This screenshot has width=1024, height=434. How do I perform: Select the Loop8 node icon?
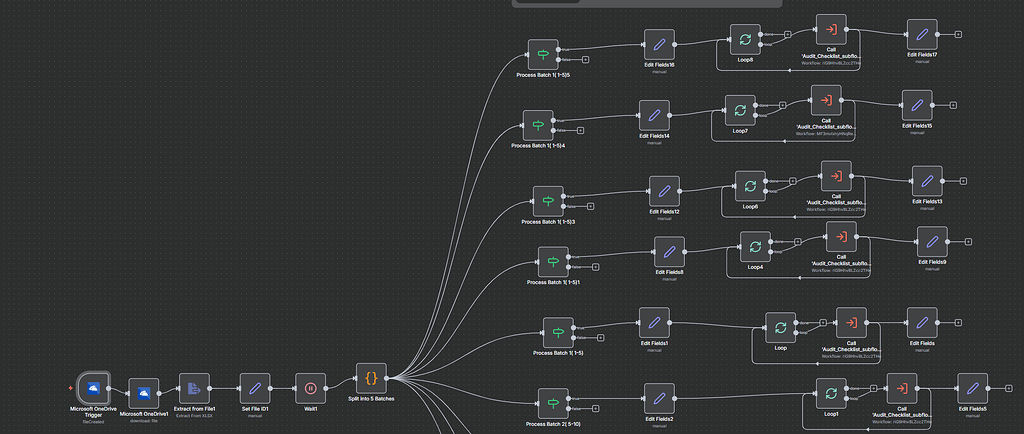point(745,40)
